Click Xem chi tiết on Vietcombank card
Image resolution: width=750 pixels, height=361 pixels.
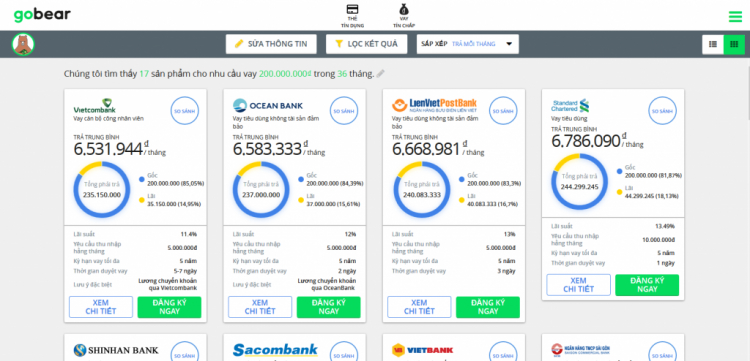click(101, 307)
